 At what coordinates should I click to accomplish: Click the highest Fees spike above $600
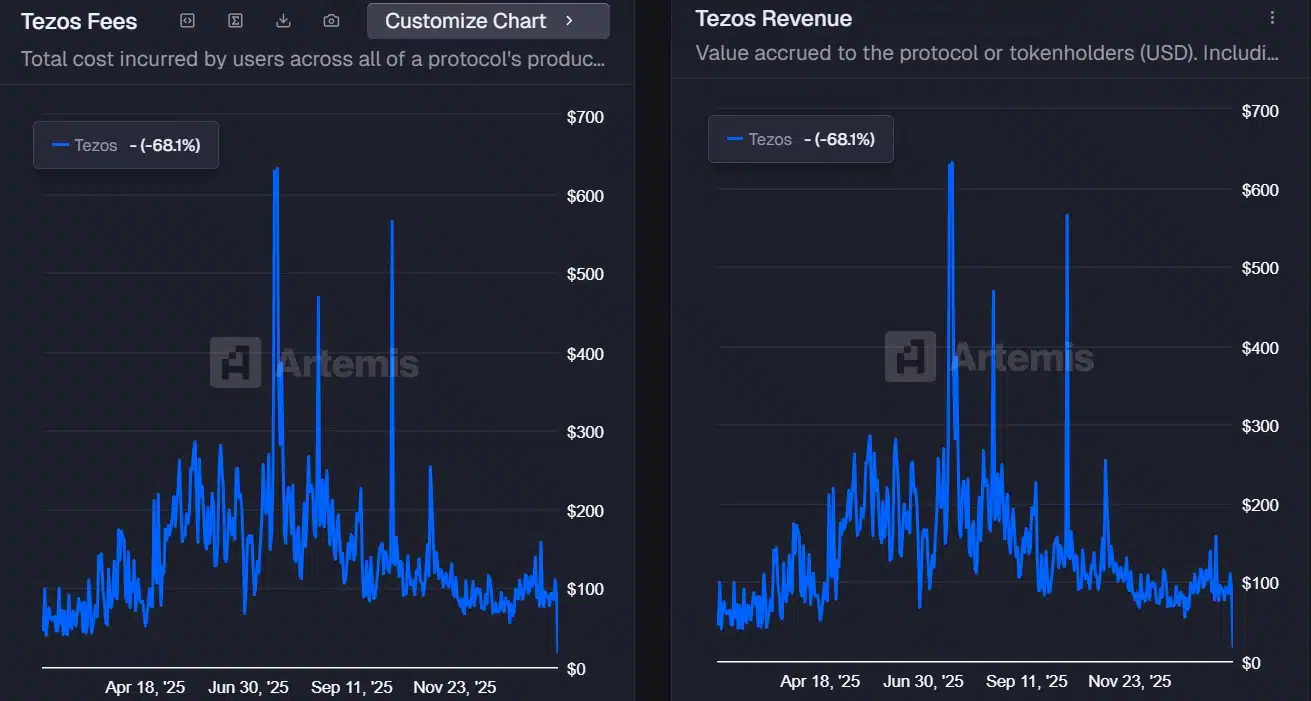click(x=275, y=171)
